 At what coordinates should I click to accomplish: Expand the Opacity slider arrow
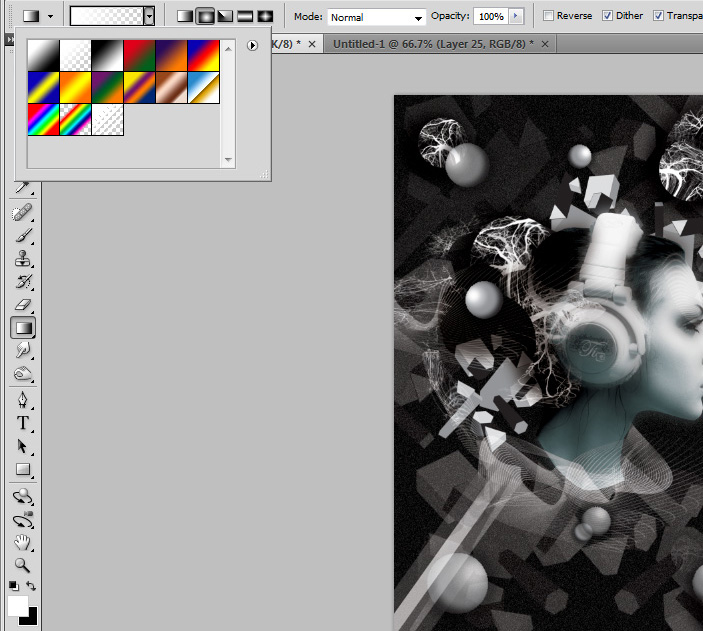point(516,17)
